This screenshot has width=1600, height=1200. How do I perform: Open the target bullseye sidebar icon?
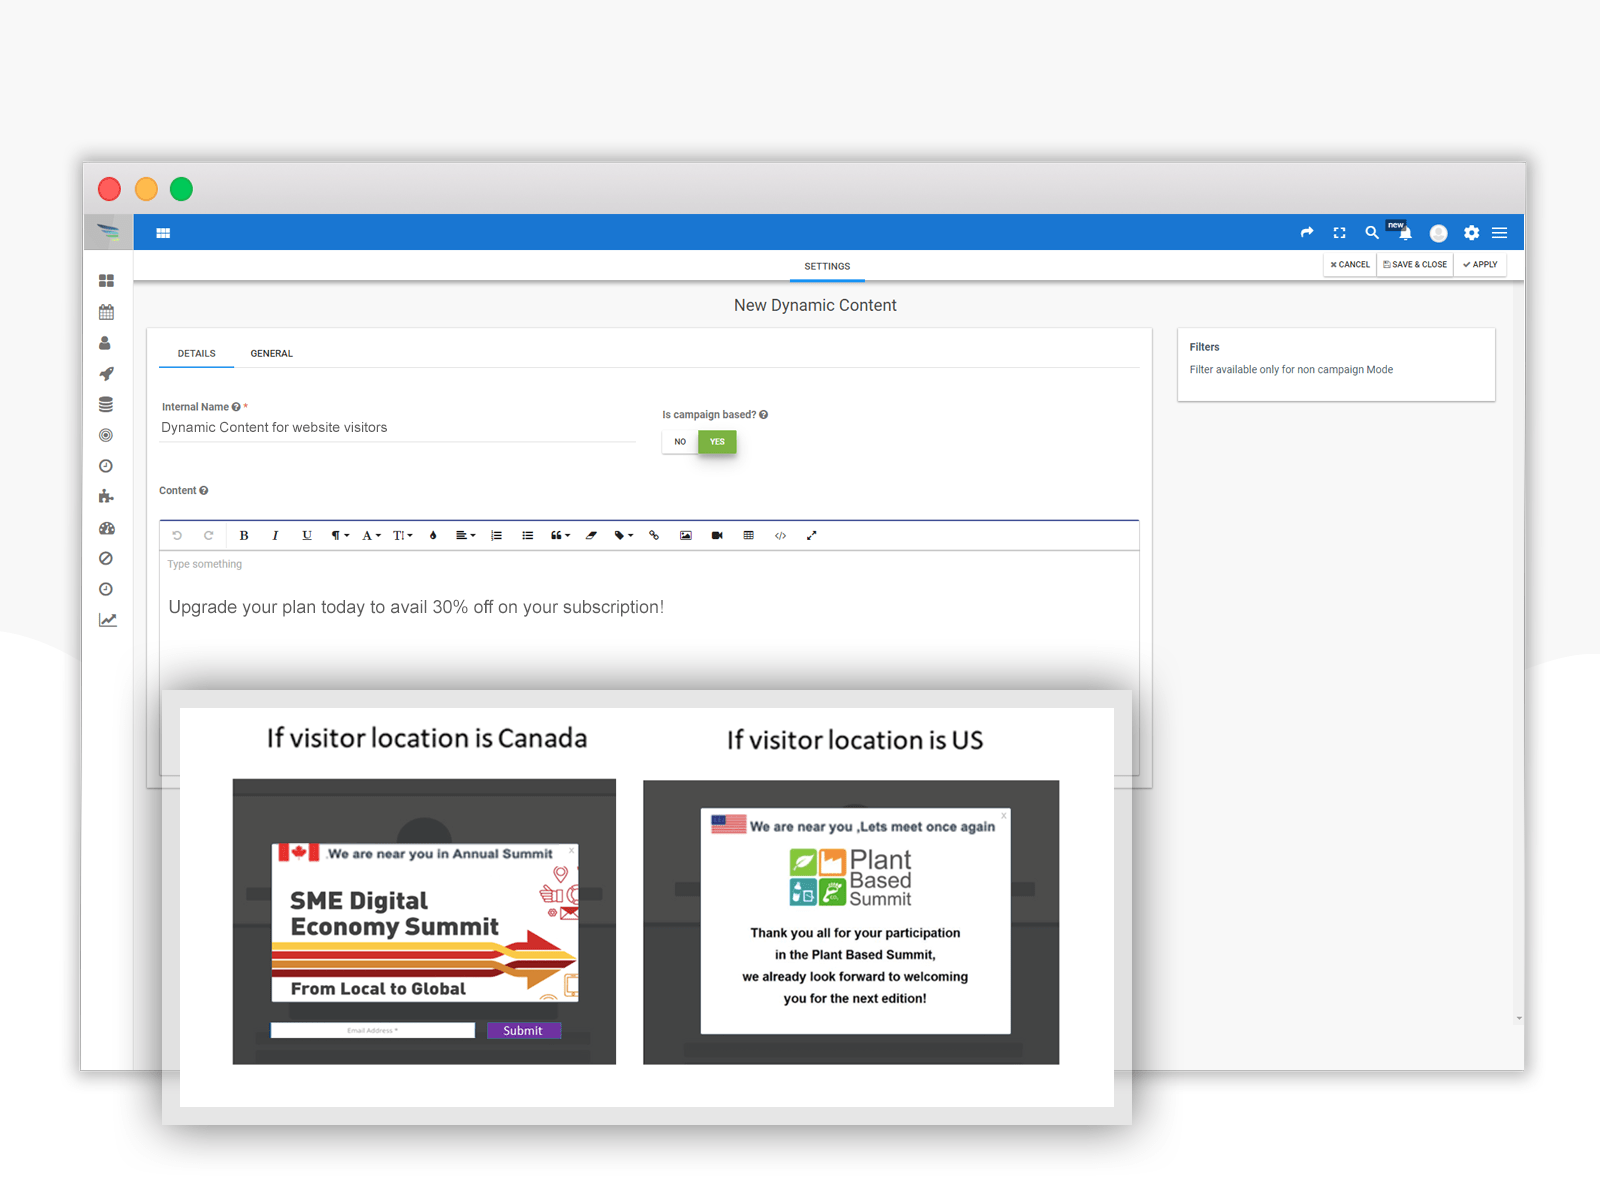coord(106,436)
